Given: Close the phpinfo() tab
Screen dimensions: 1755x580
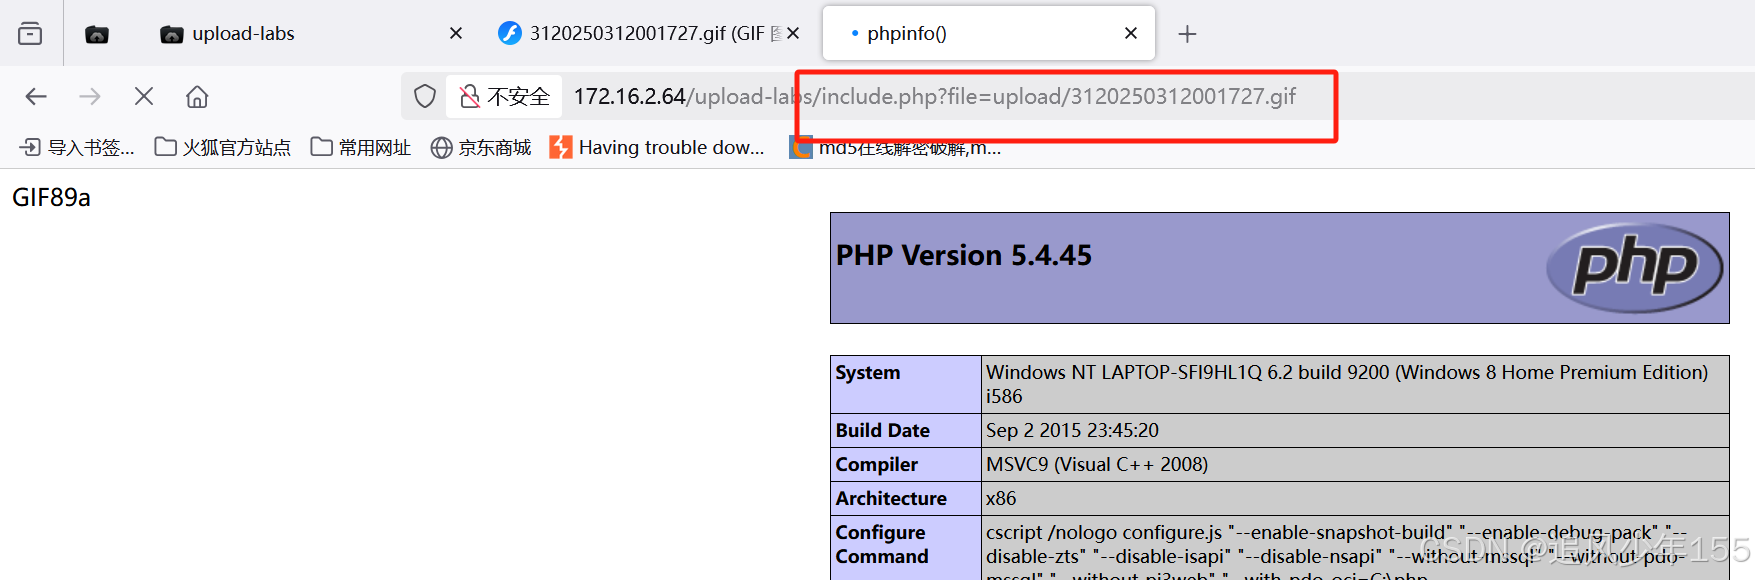Looking at the screenshot, I should point(1131,34).
